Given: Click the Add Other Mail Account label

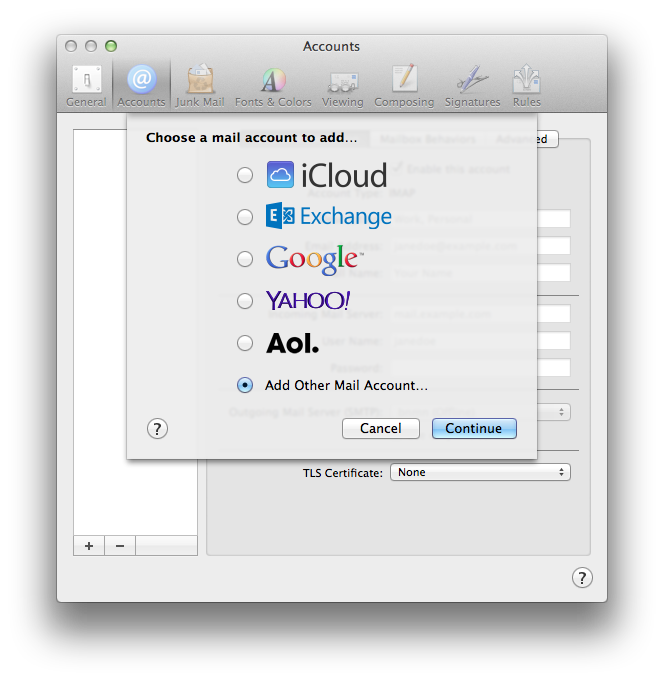Looking at the screenshot, I should pos(346,385).
